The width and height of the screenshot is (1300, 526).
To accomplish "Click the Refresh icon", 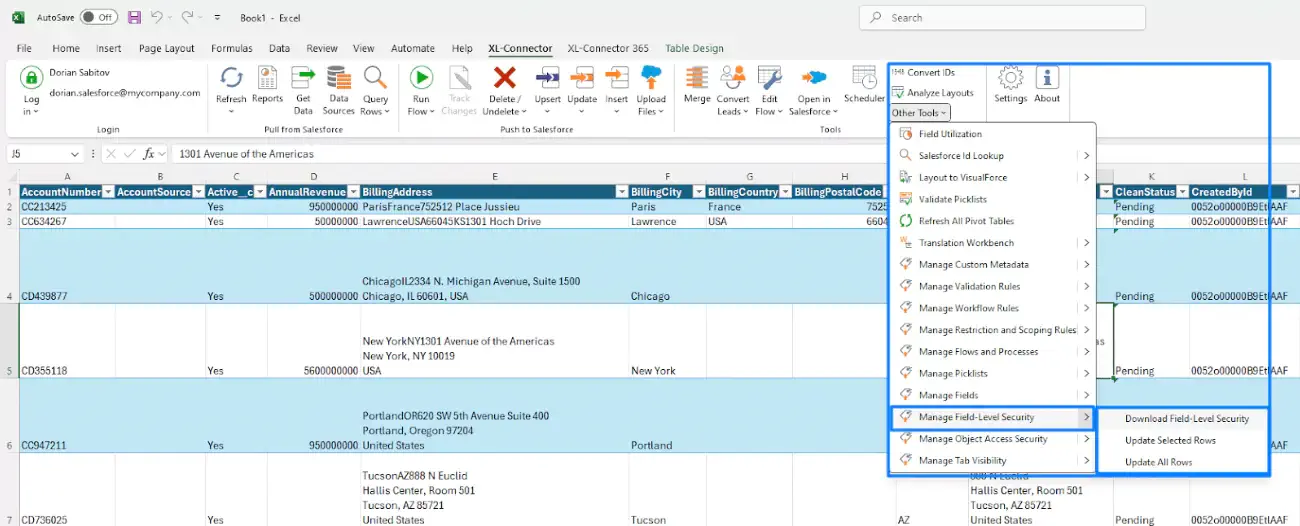I will pyautogui.click(x=231, y=78).
